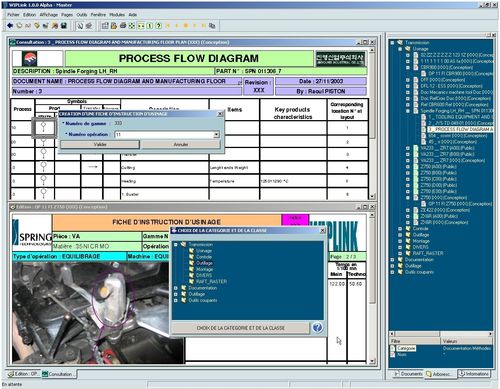500x389 pixels.
Task: Expand the Controle node in right tree
Action: [400, 229]
